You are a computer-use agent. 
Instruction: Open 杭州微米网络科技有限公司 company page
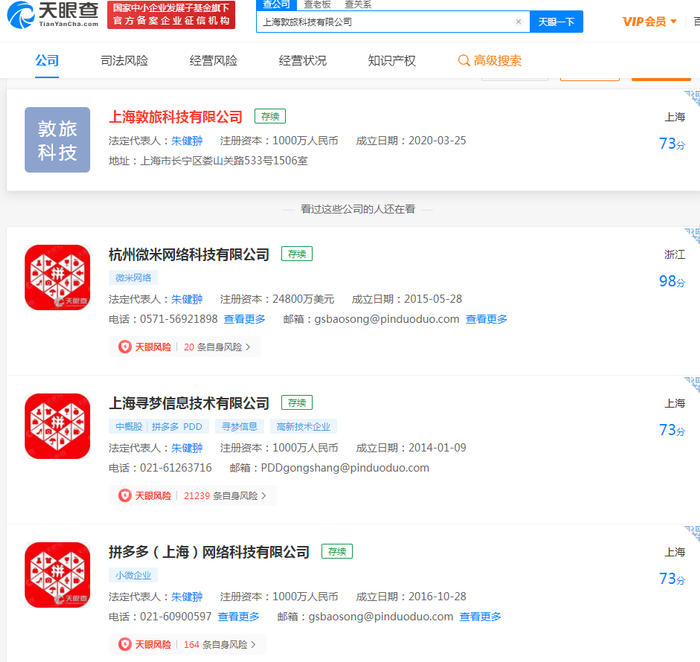click(x=189, y=254)
